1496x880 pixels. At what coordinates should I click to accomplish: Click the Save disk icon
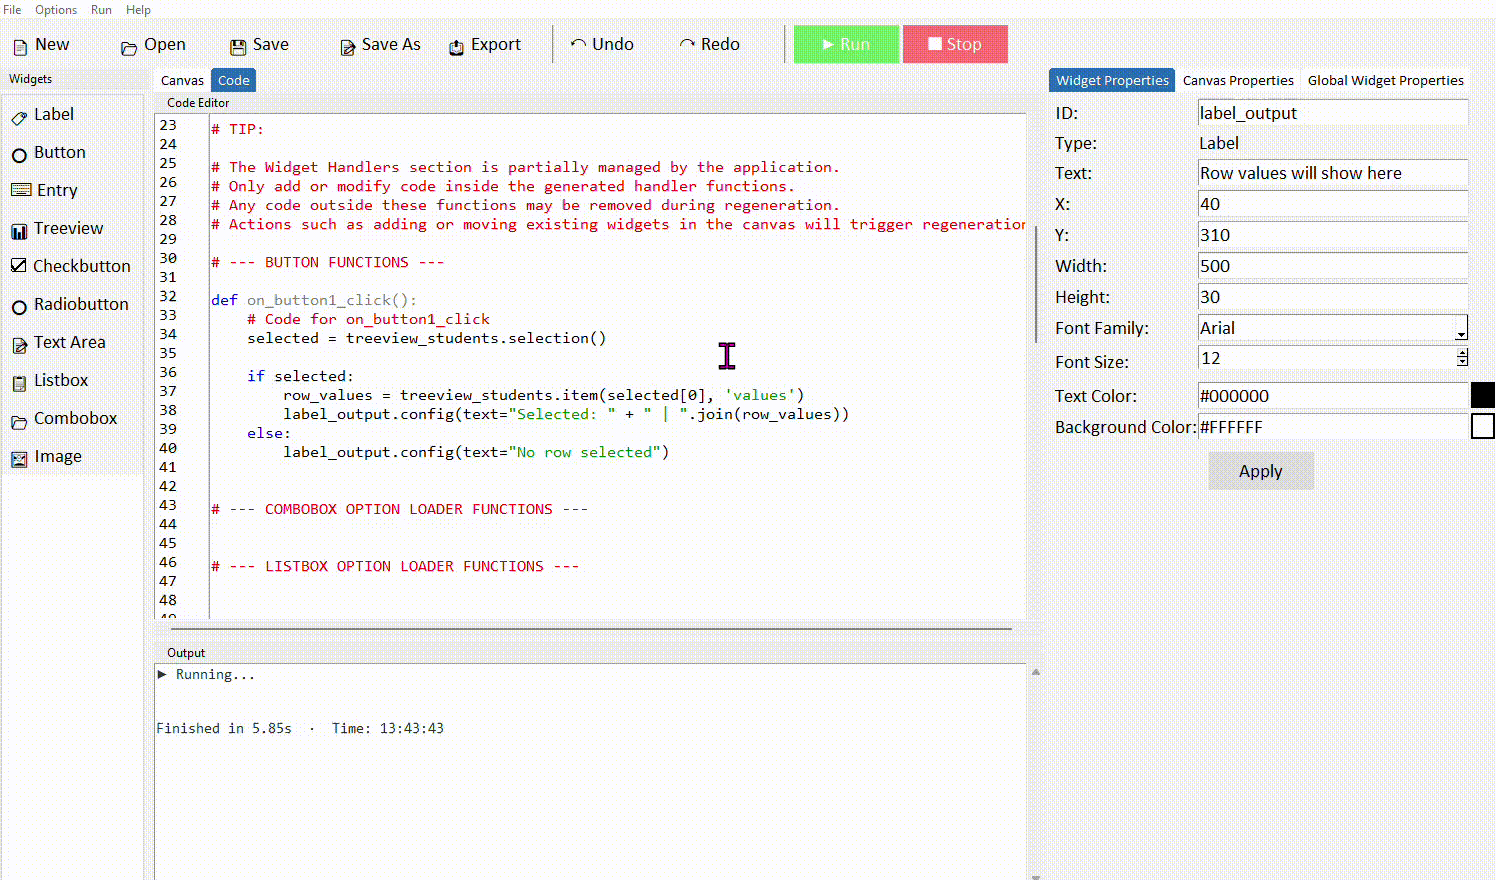tap(238, 47)
